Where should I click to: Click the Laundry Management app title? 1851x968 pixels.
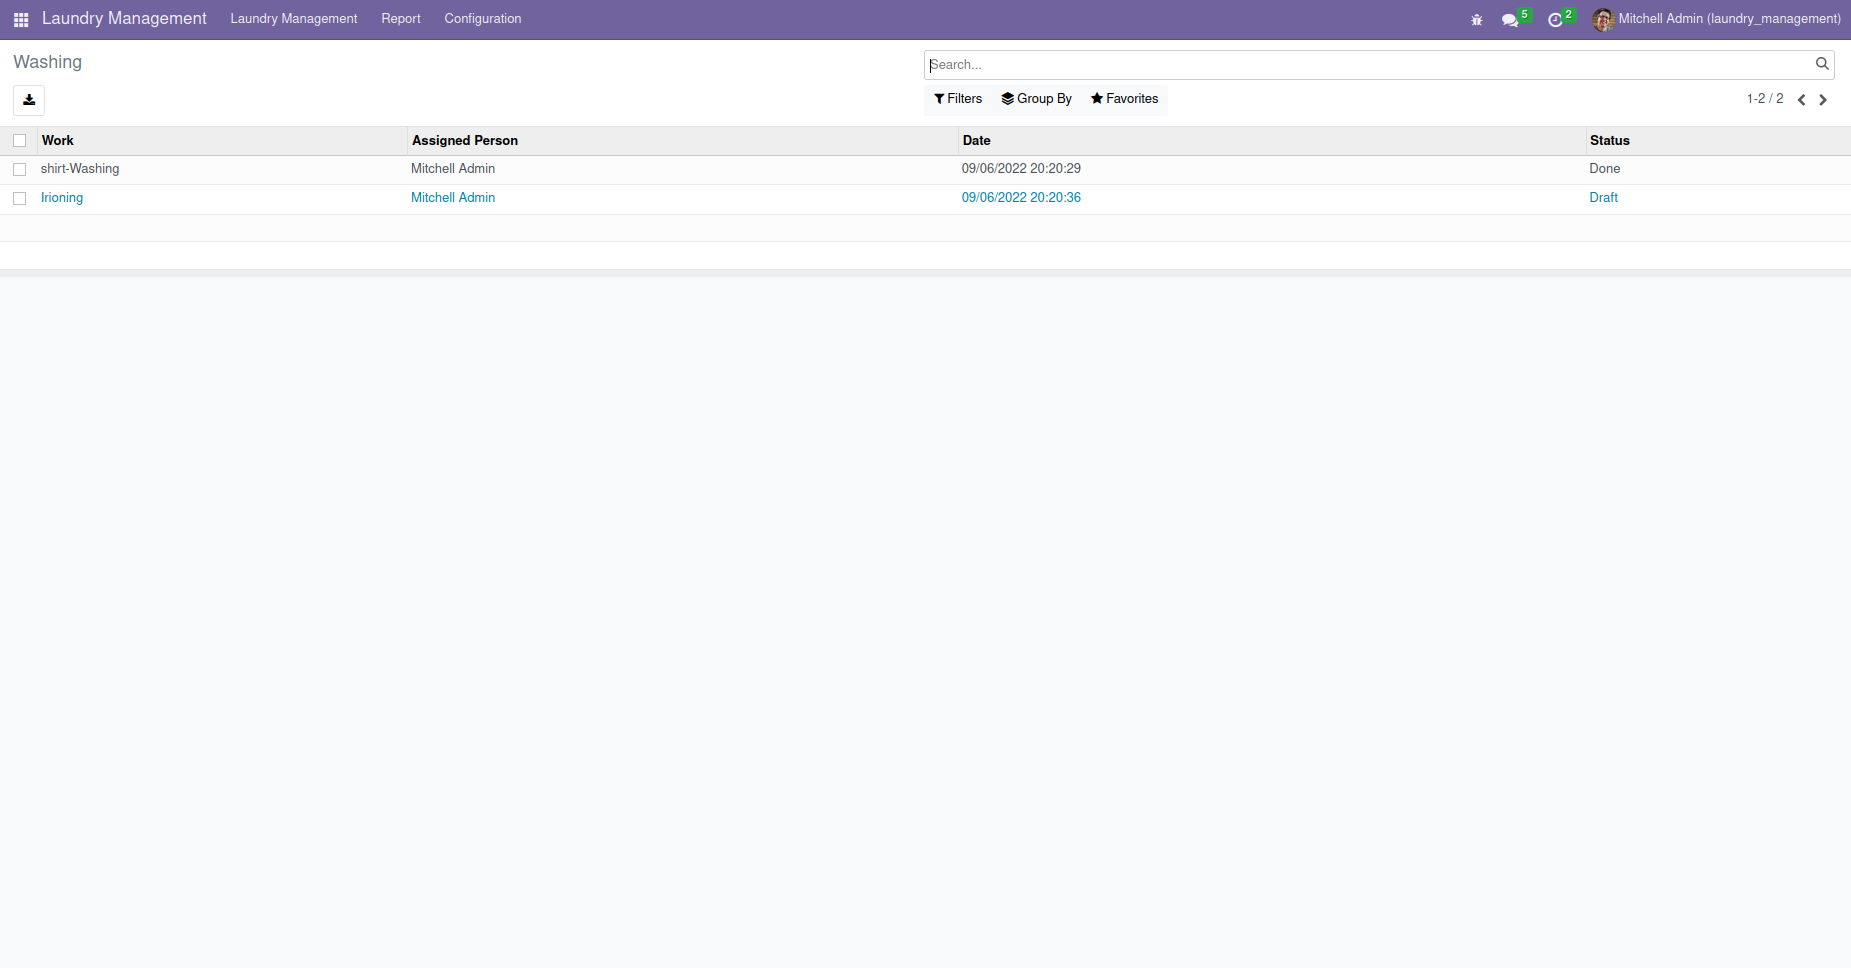[x=124, y=19]
